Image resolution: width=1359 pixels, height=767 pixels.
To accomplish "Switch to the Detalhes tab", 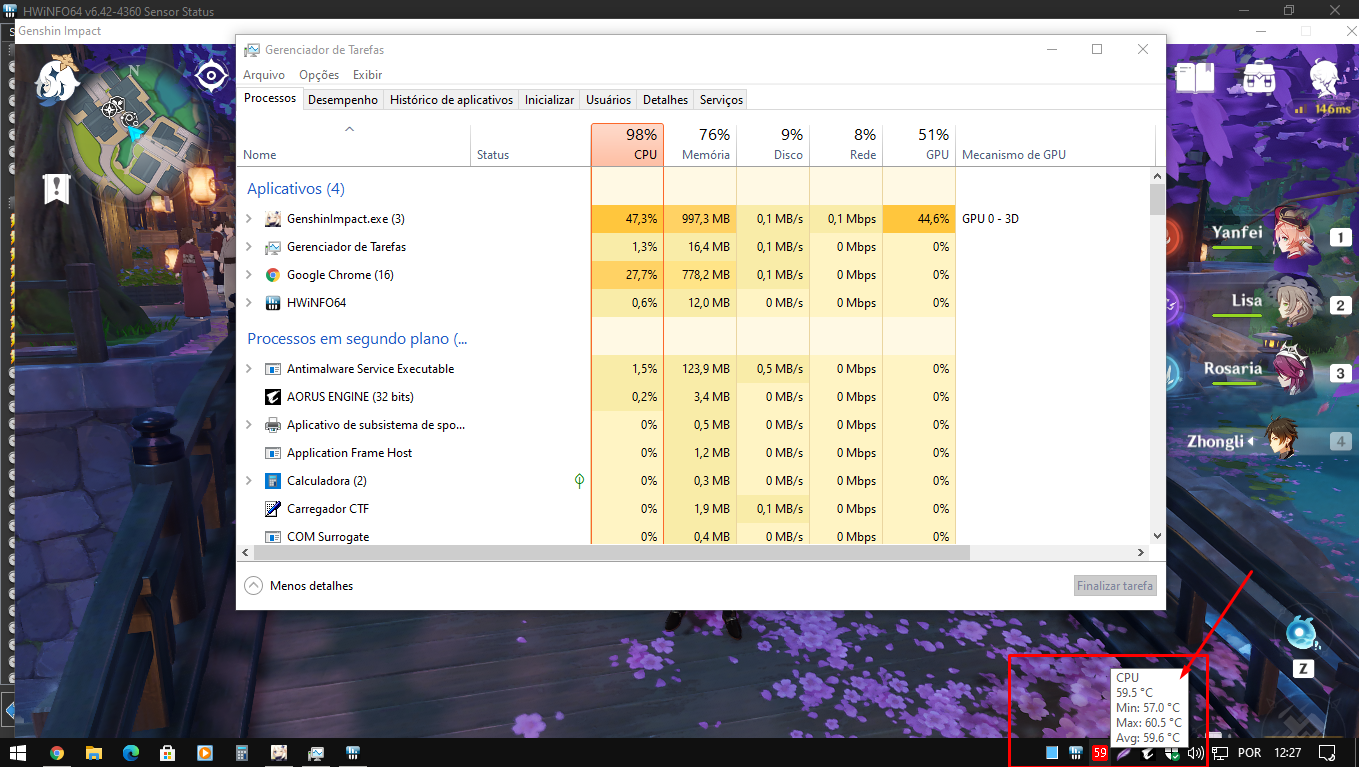I will click(x=665, y=100).
